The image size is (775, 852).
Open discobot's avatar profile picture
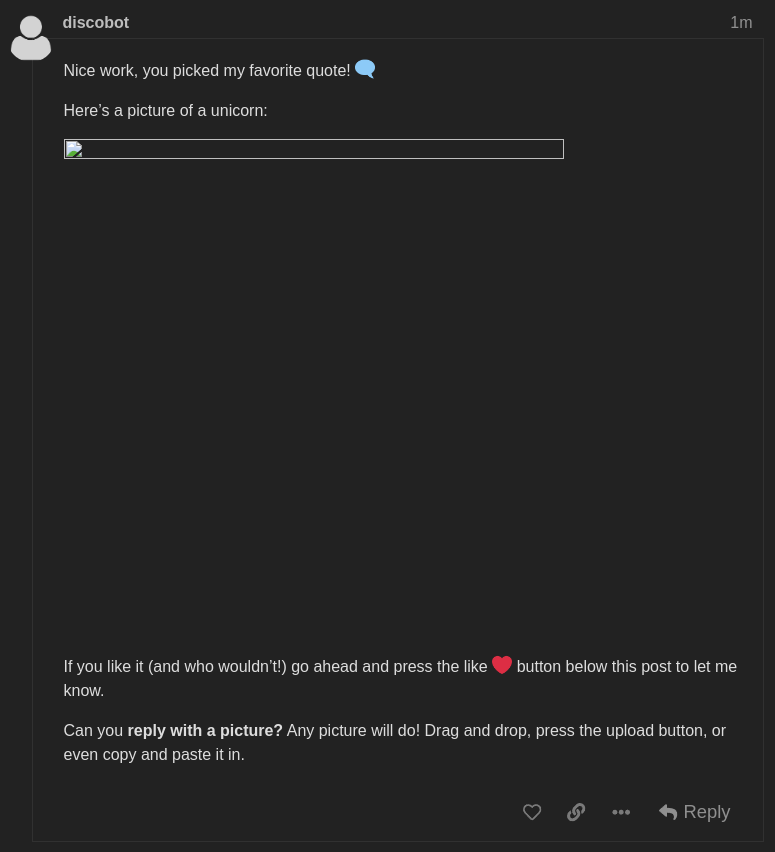point(31,37)
